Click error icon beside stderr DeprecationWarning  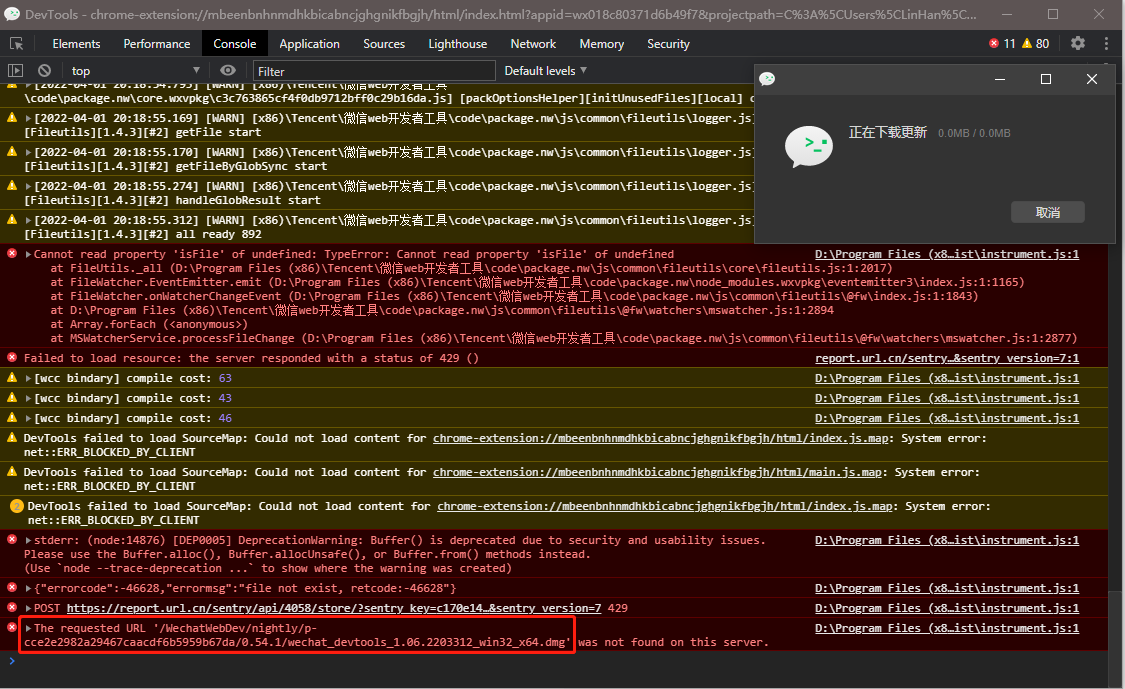12,540
